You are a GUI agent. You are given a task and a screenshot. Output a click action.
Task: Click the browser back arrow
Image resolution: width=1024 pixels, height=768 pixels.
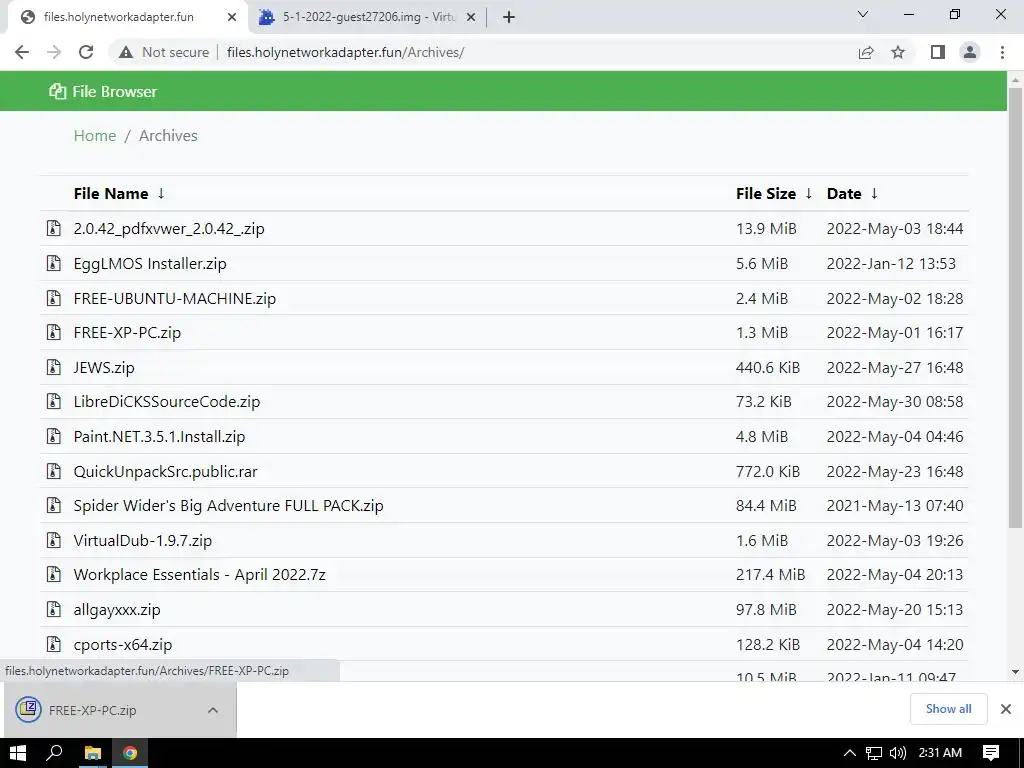(x=22, y=52)
